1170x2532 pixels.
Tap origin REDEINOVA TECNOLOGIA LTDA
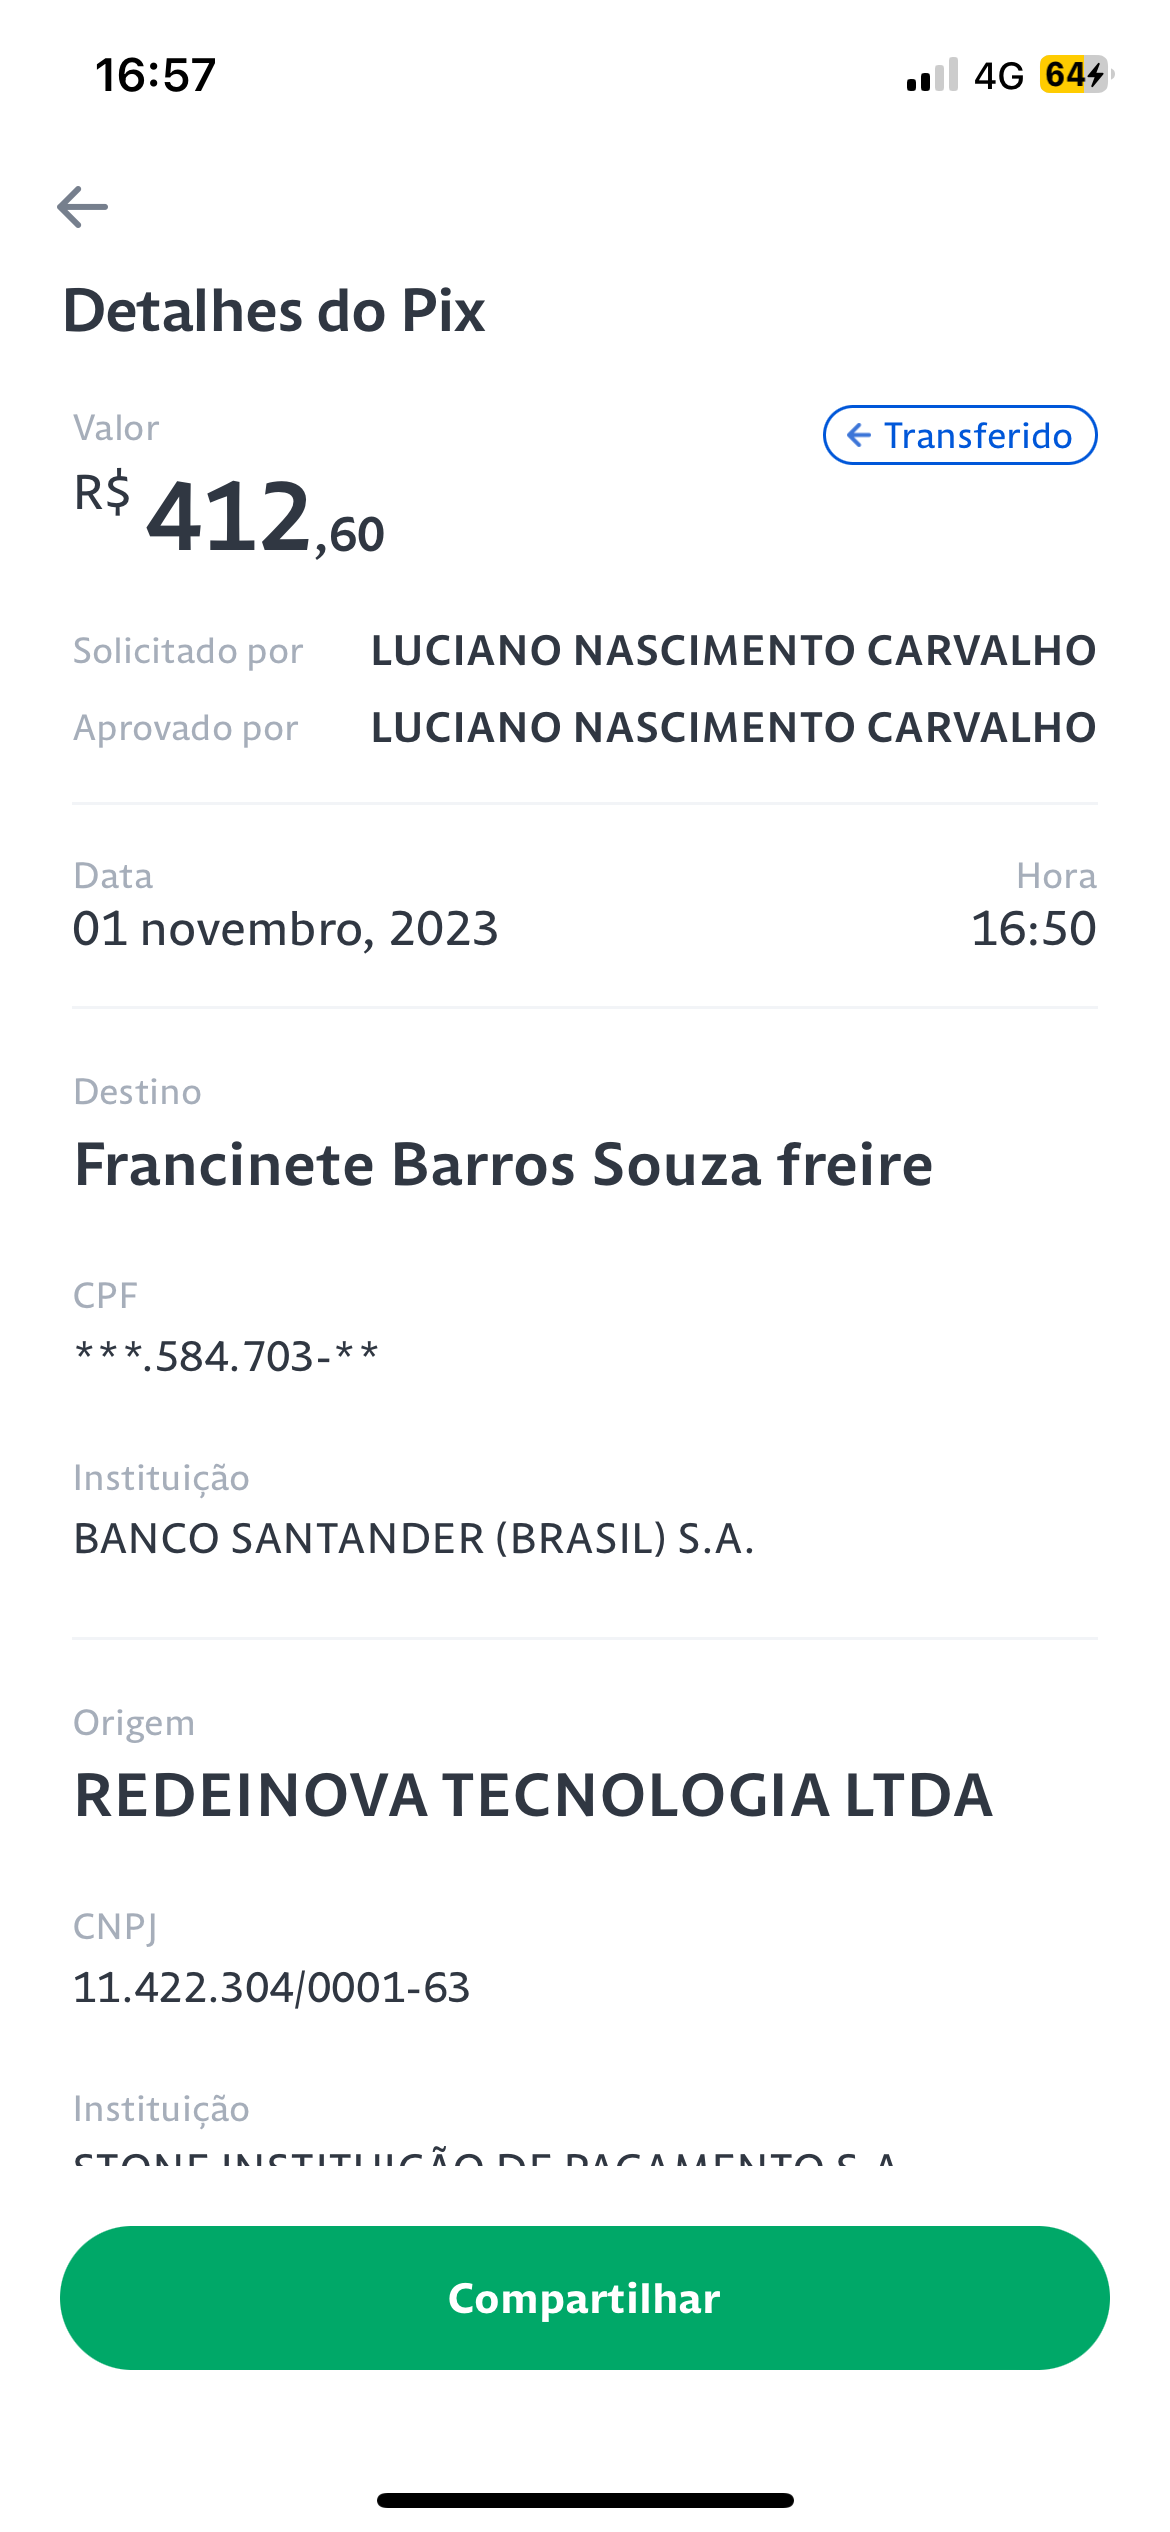(x=534, y=1795)
